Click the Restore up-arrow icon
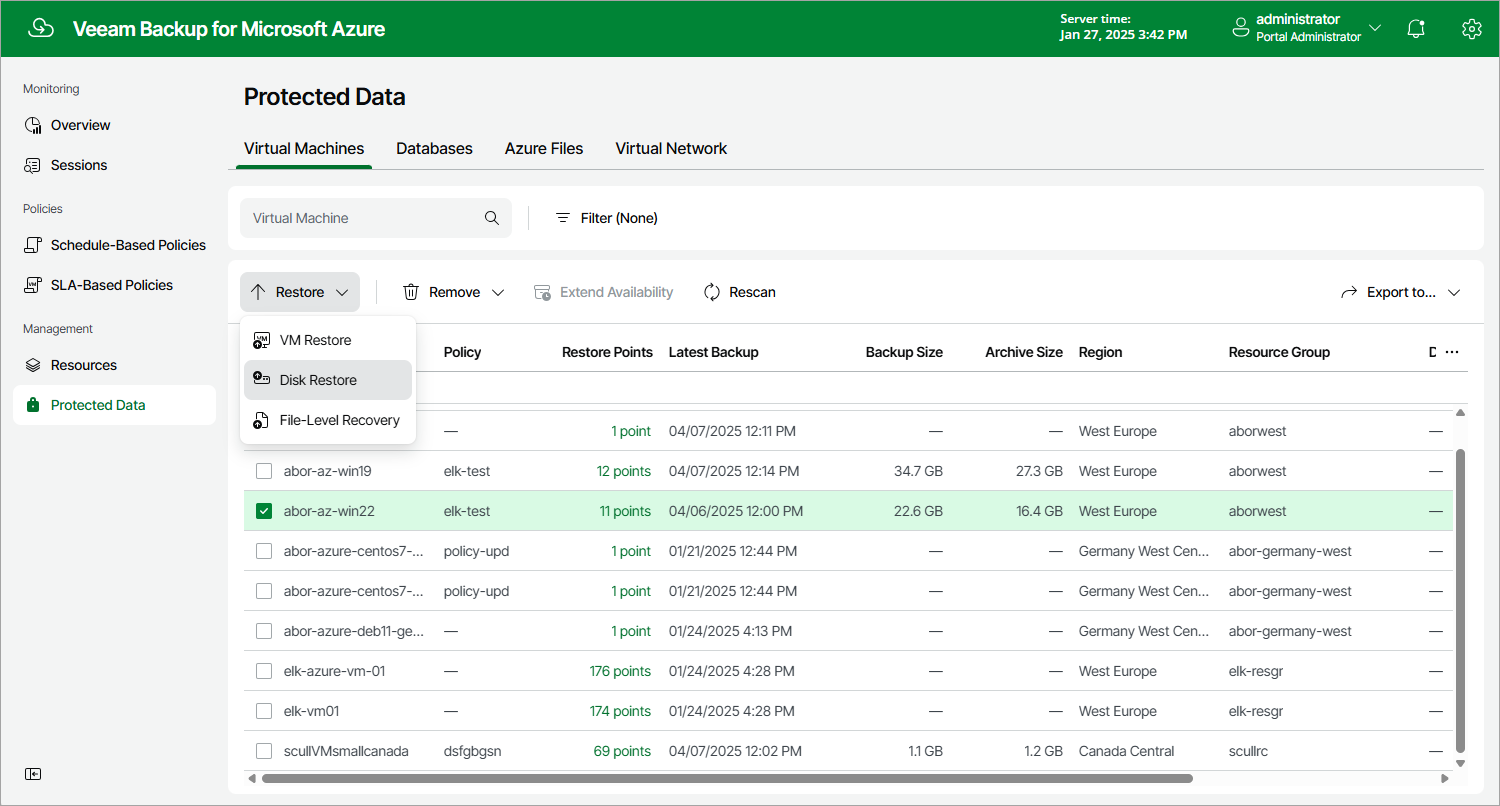 pos(258,292)
